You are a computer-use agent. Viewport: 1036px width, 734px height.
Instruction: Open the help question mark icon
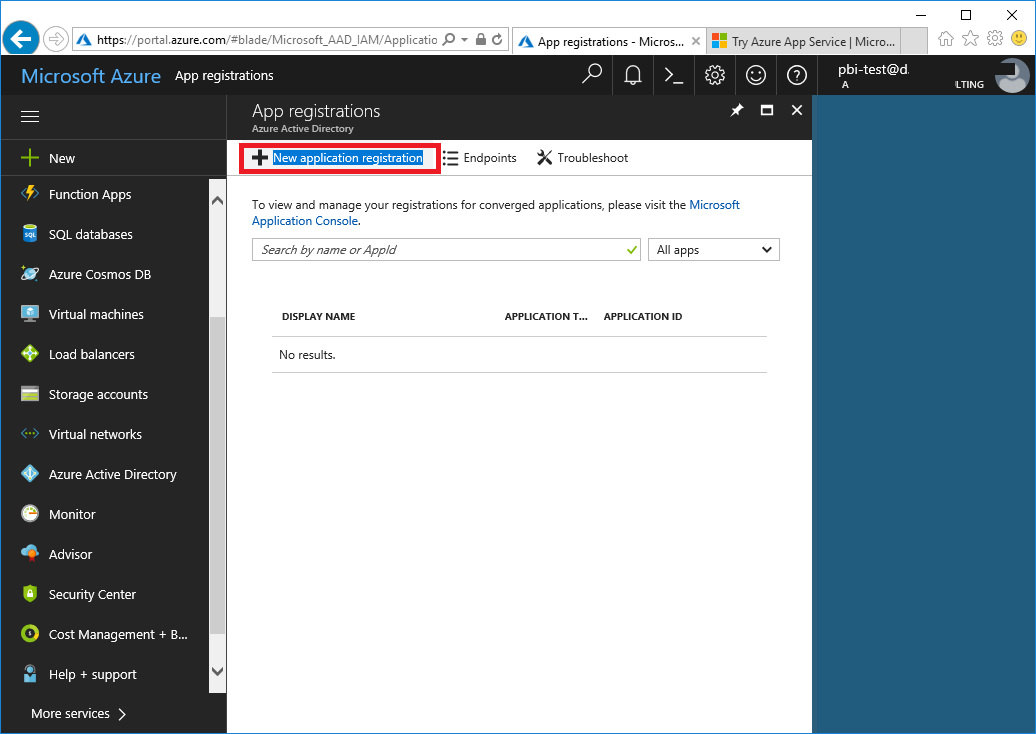797,75
